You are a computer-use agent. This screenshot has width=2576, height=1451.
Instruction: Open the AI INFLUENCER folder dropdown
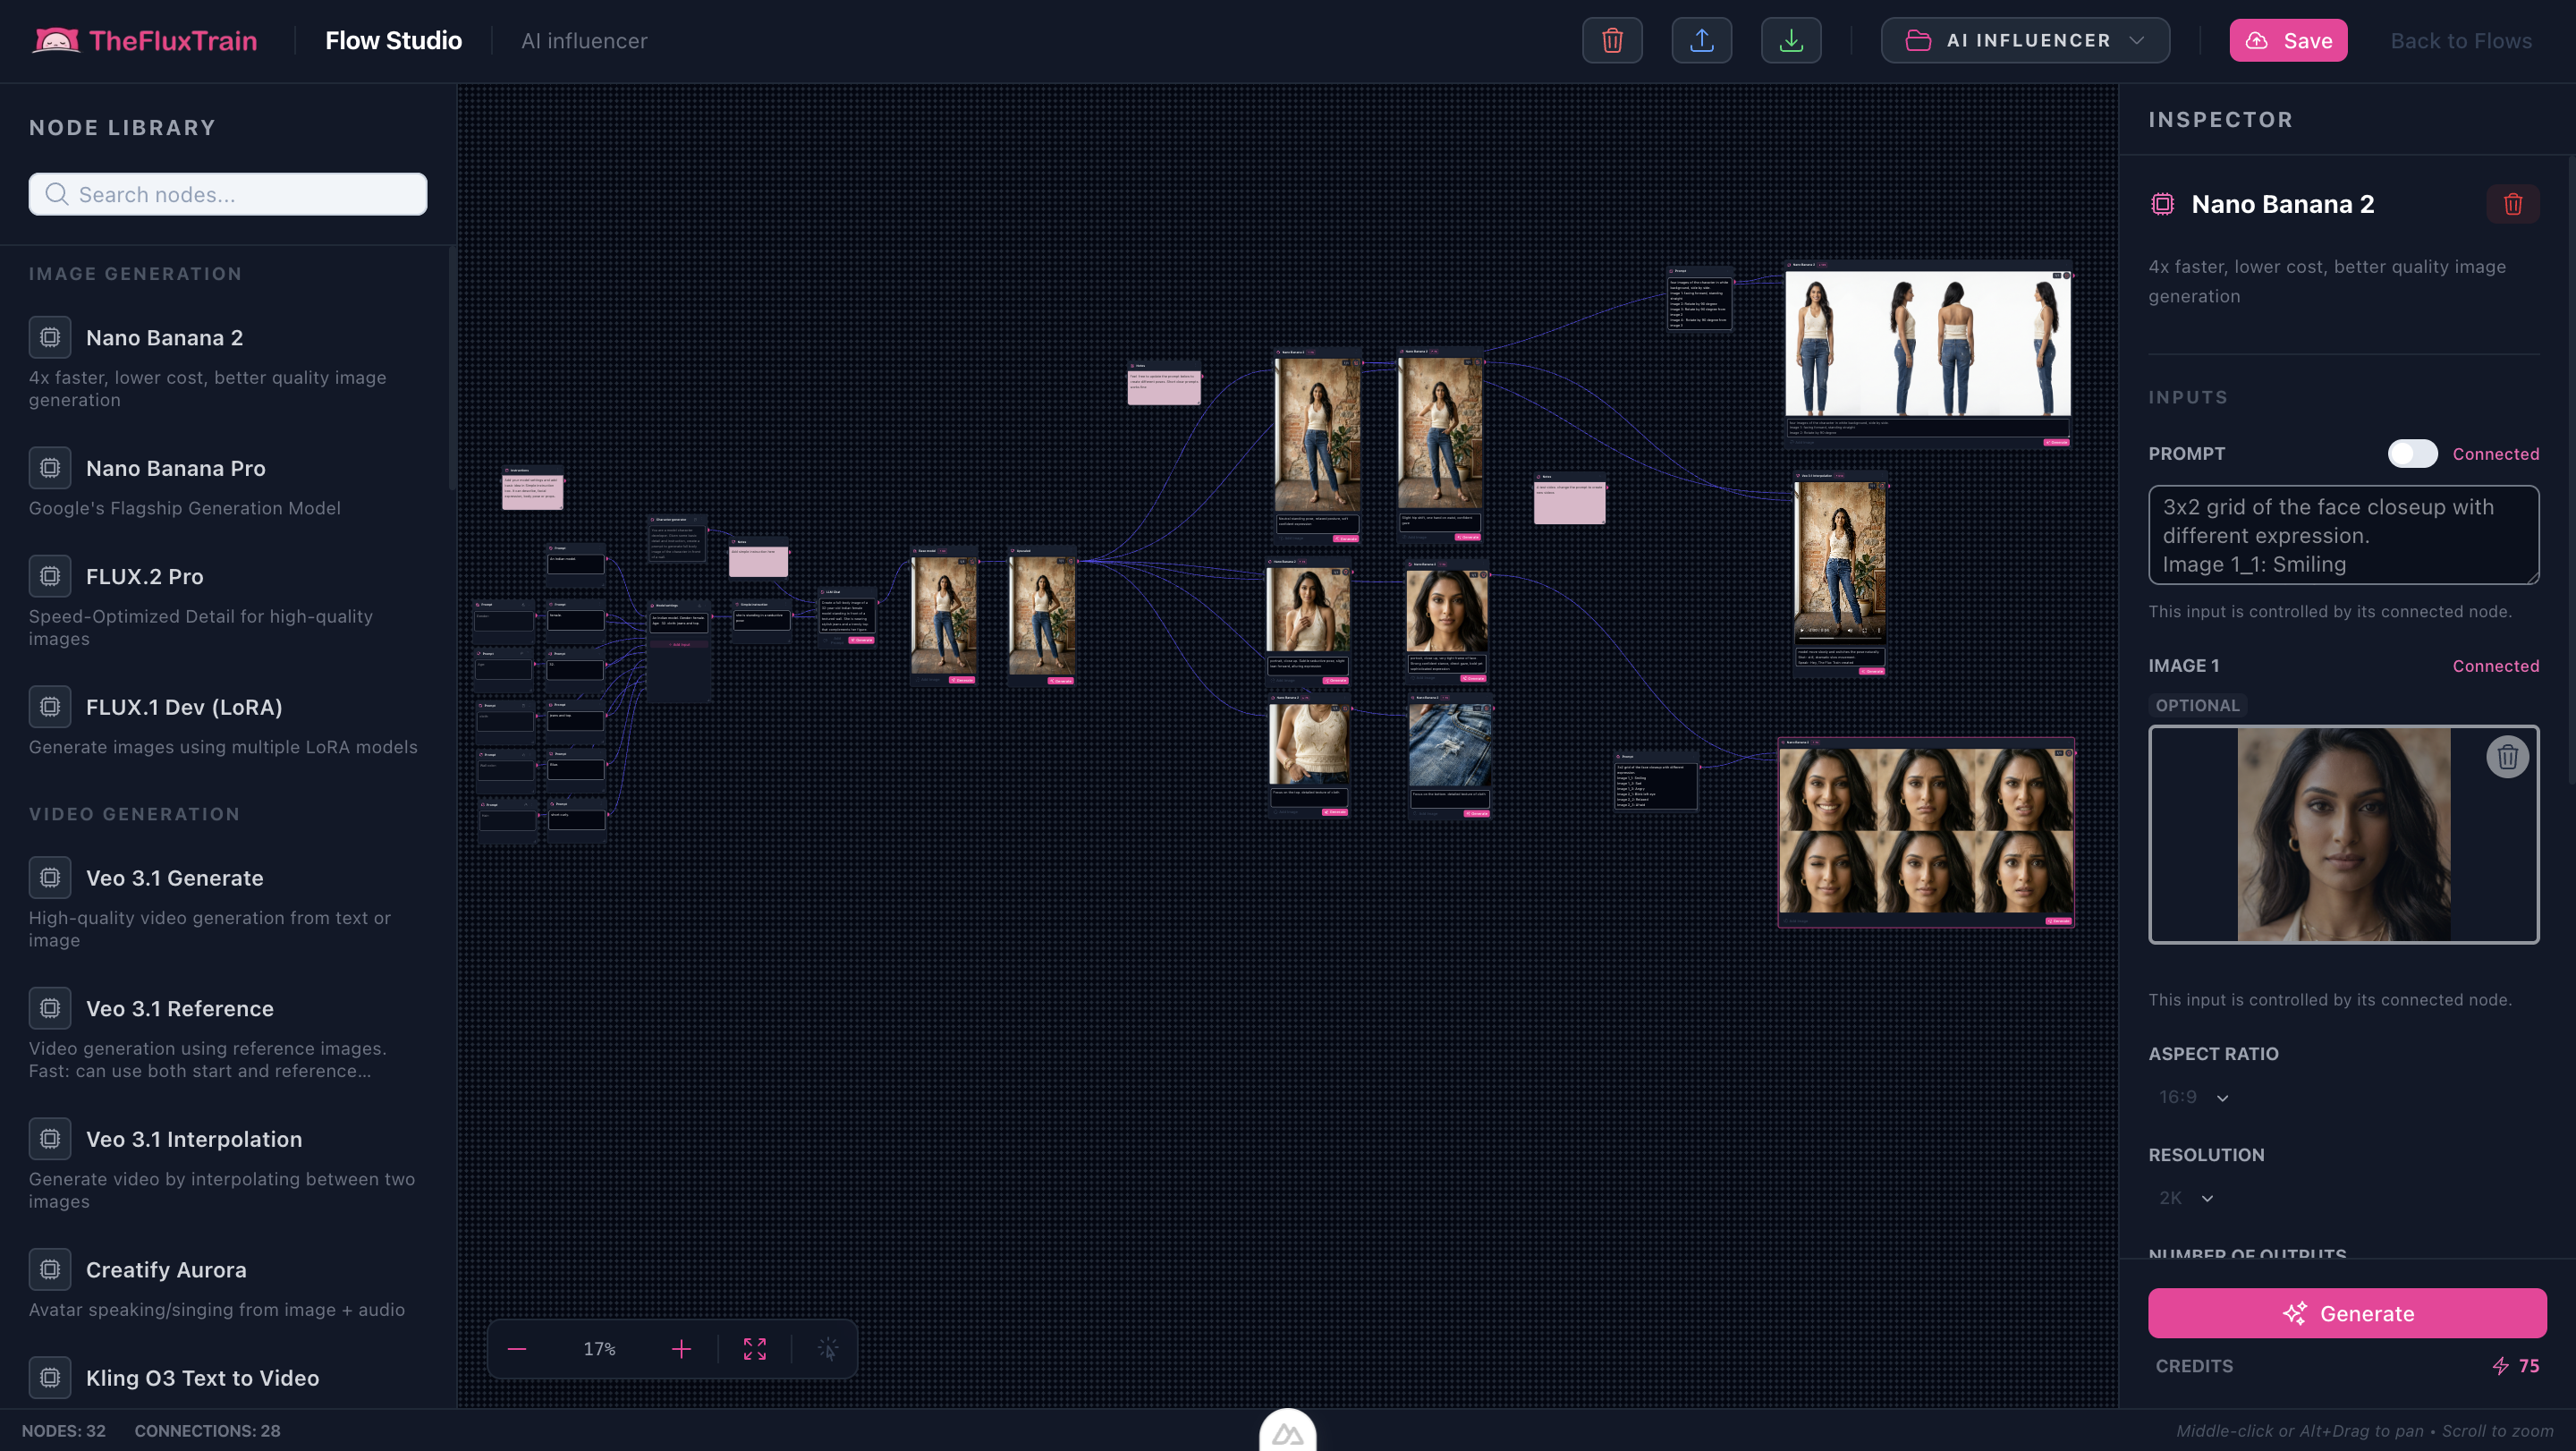tap(2025, 40)
